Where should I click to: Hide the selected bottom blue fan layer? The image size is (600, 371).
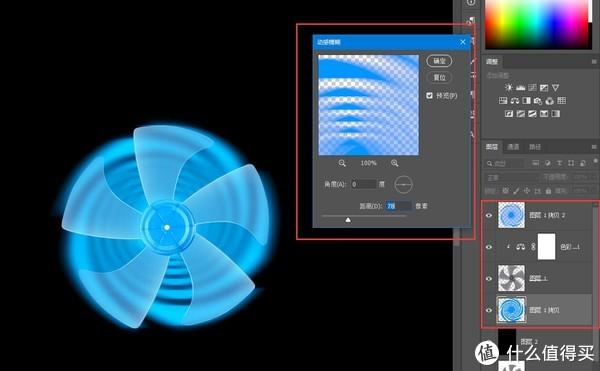point(489,310)
